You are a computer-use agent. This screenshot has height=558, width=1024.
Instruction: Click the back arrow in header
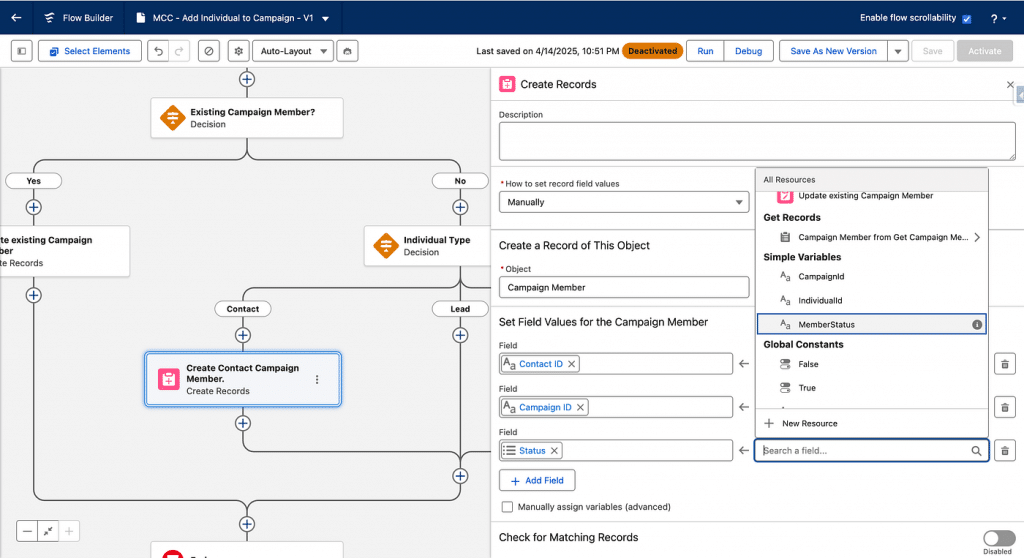click(16, 18)
